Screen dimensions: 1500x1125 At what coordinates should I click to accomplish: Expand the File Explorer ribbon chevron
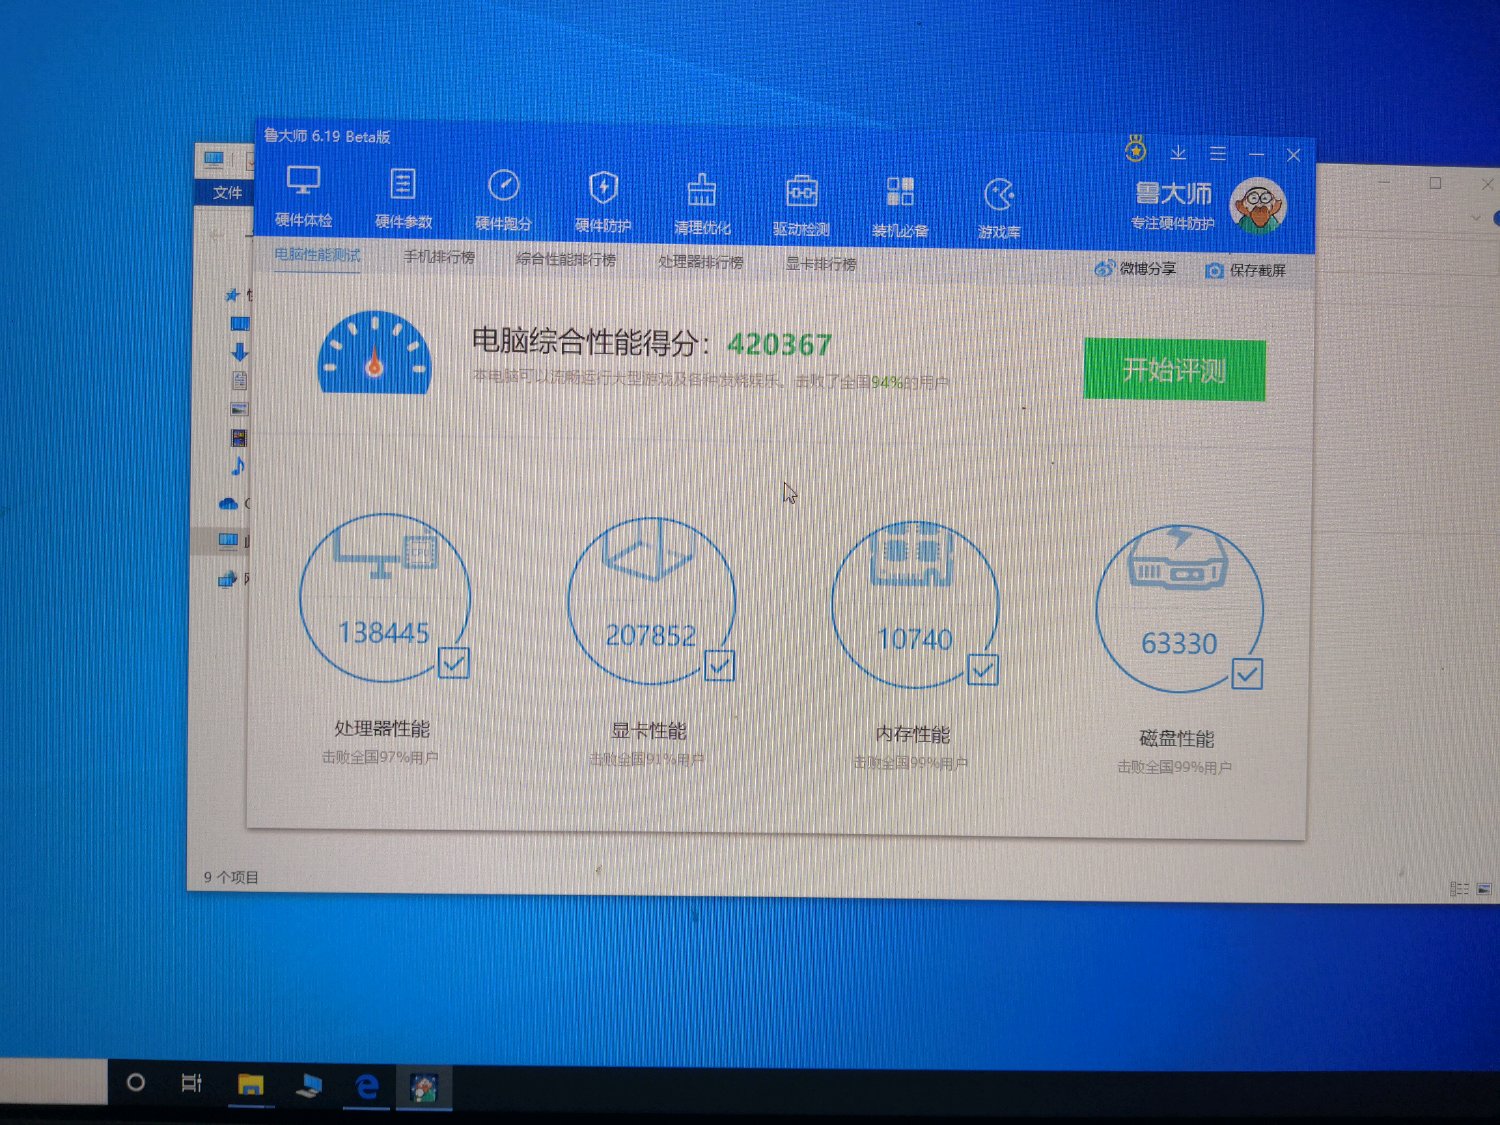pyautogui.click(x=1475, y=217)
